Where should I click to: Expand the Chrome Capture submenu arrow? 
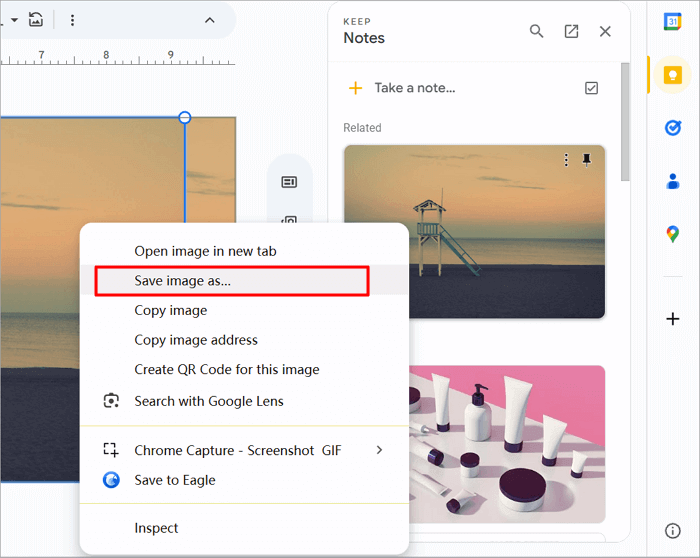click(379, 450)
